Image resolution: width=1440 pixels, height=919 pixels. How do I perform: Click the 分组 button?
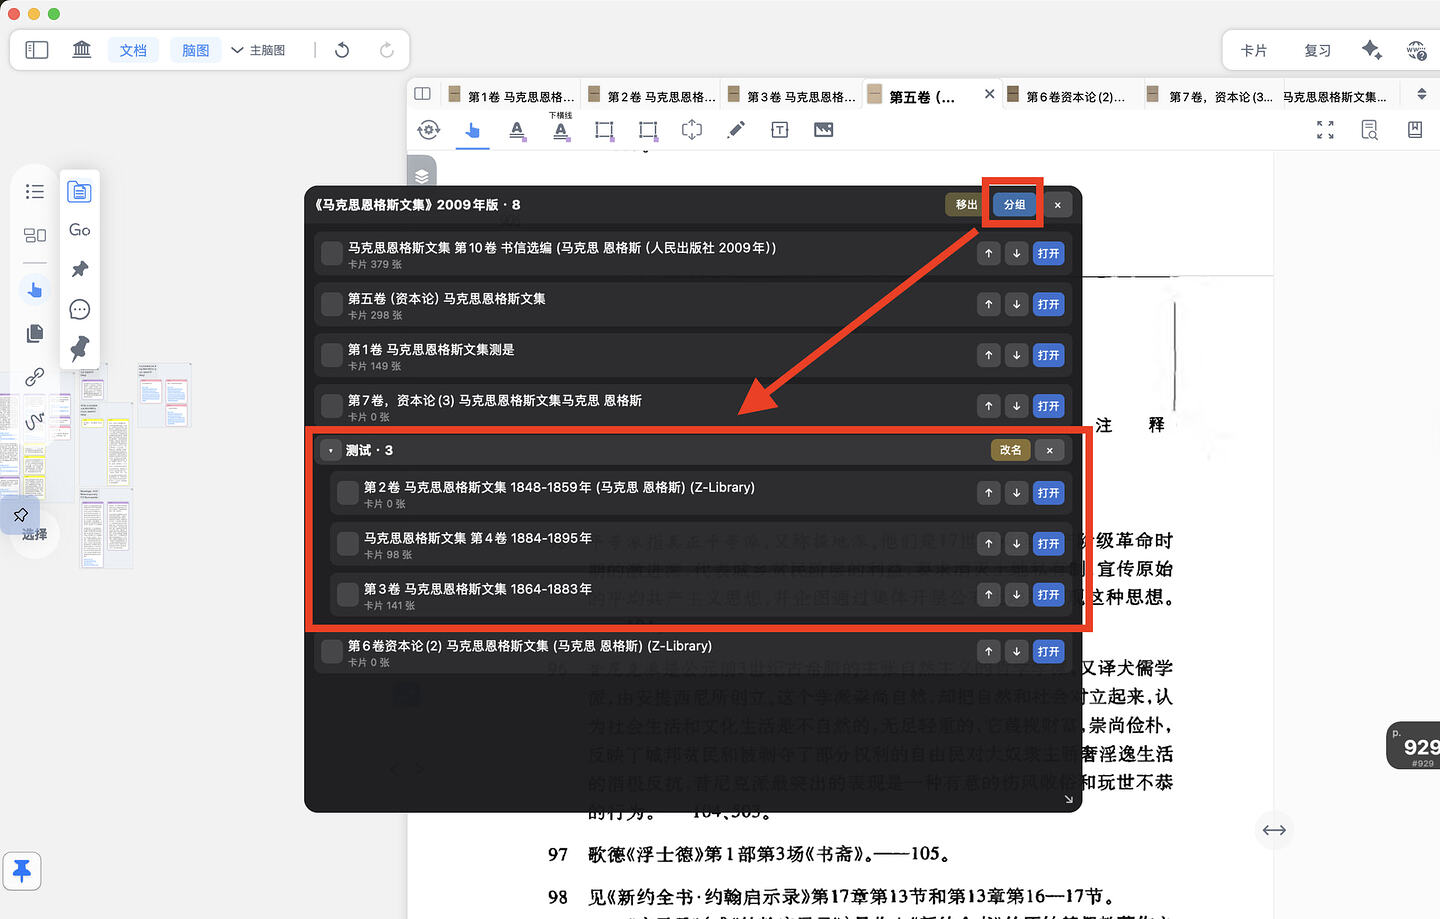(1014, 205)
